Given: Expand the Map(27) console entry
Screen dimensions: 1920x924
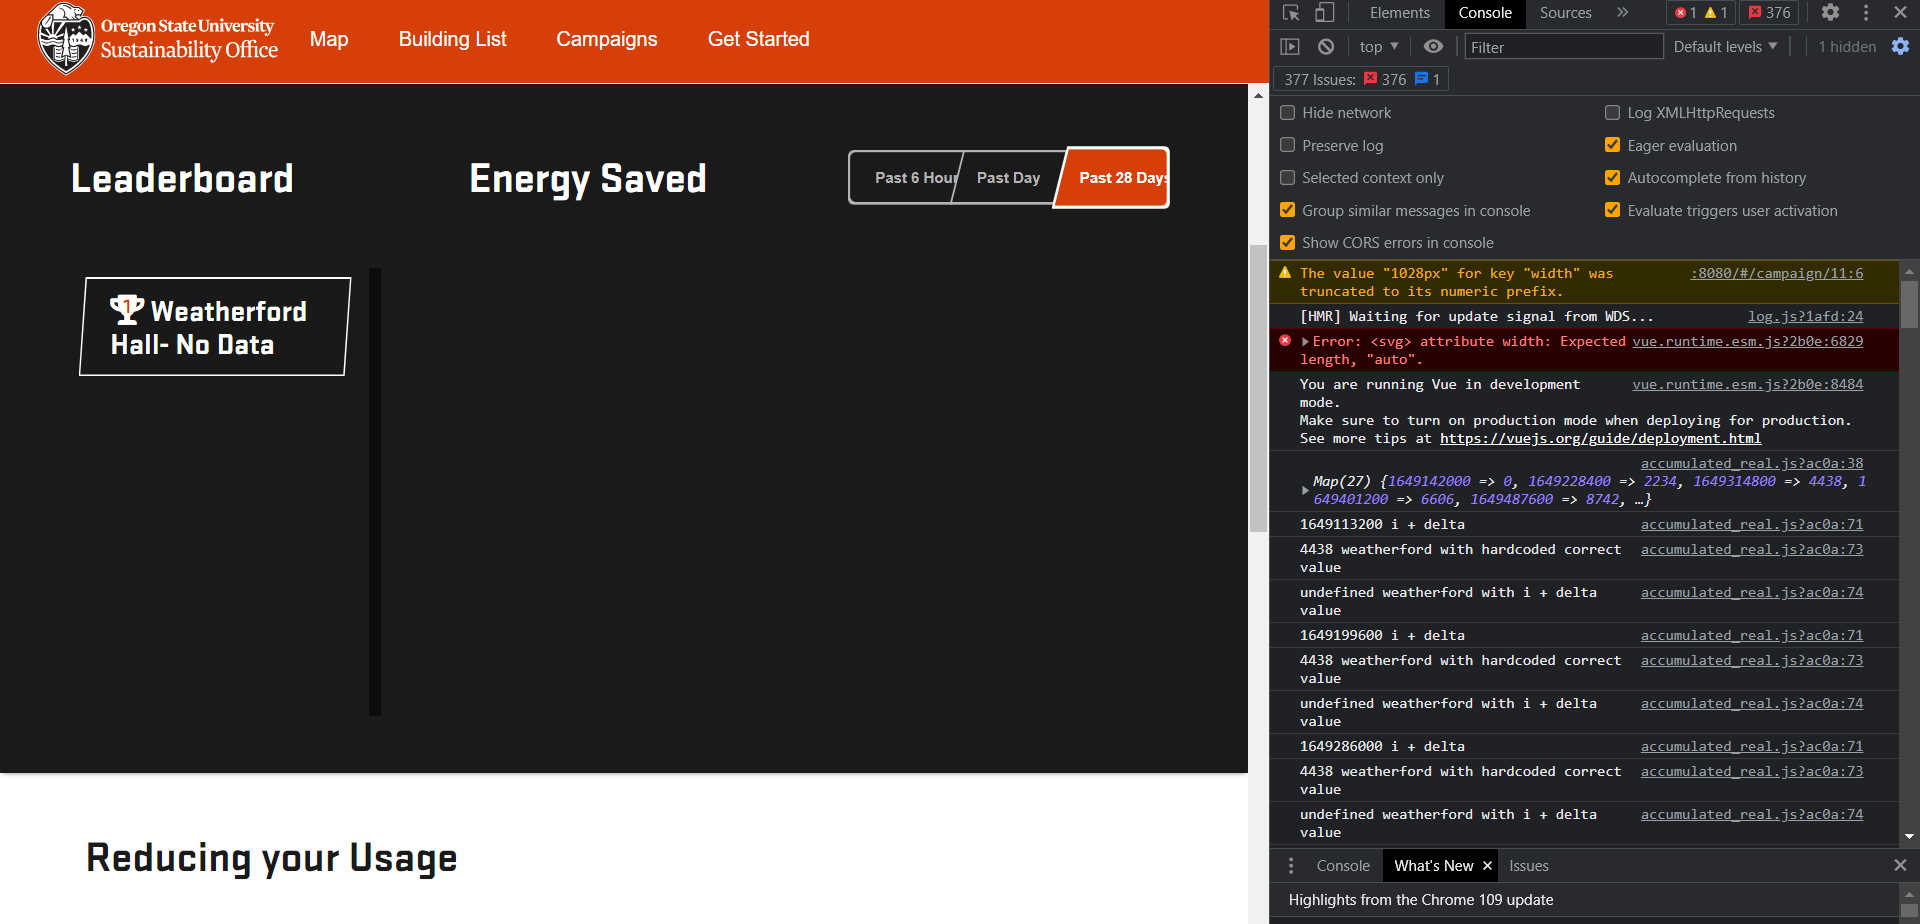Looking at the screenshot, I should click(x=1305, y=490).
